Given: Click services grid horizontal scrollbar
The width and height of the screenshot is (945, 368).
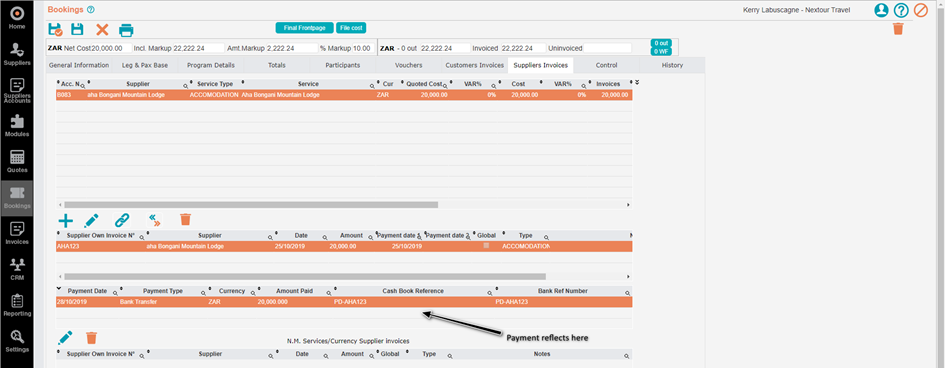Looking at the screenshot, I should [251, 205].
